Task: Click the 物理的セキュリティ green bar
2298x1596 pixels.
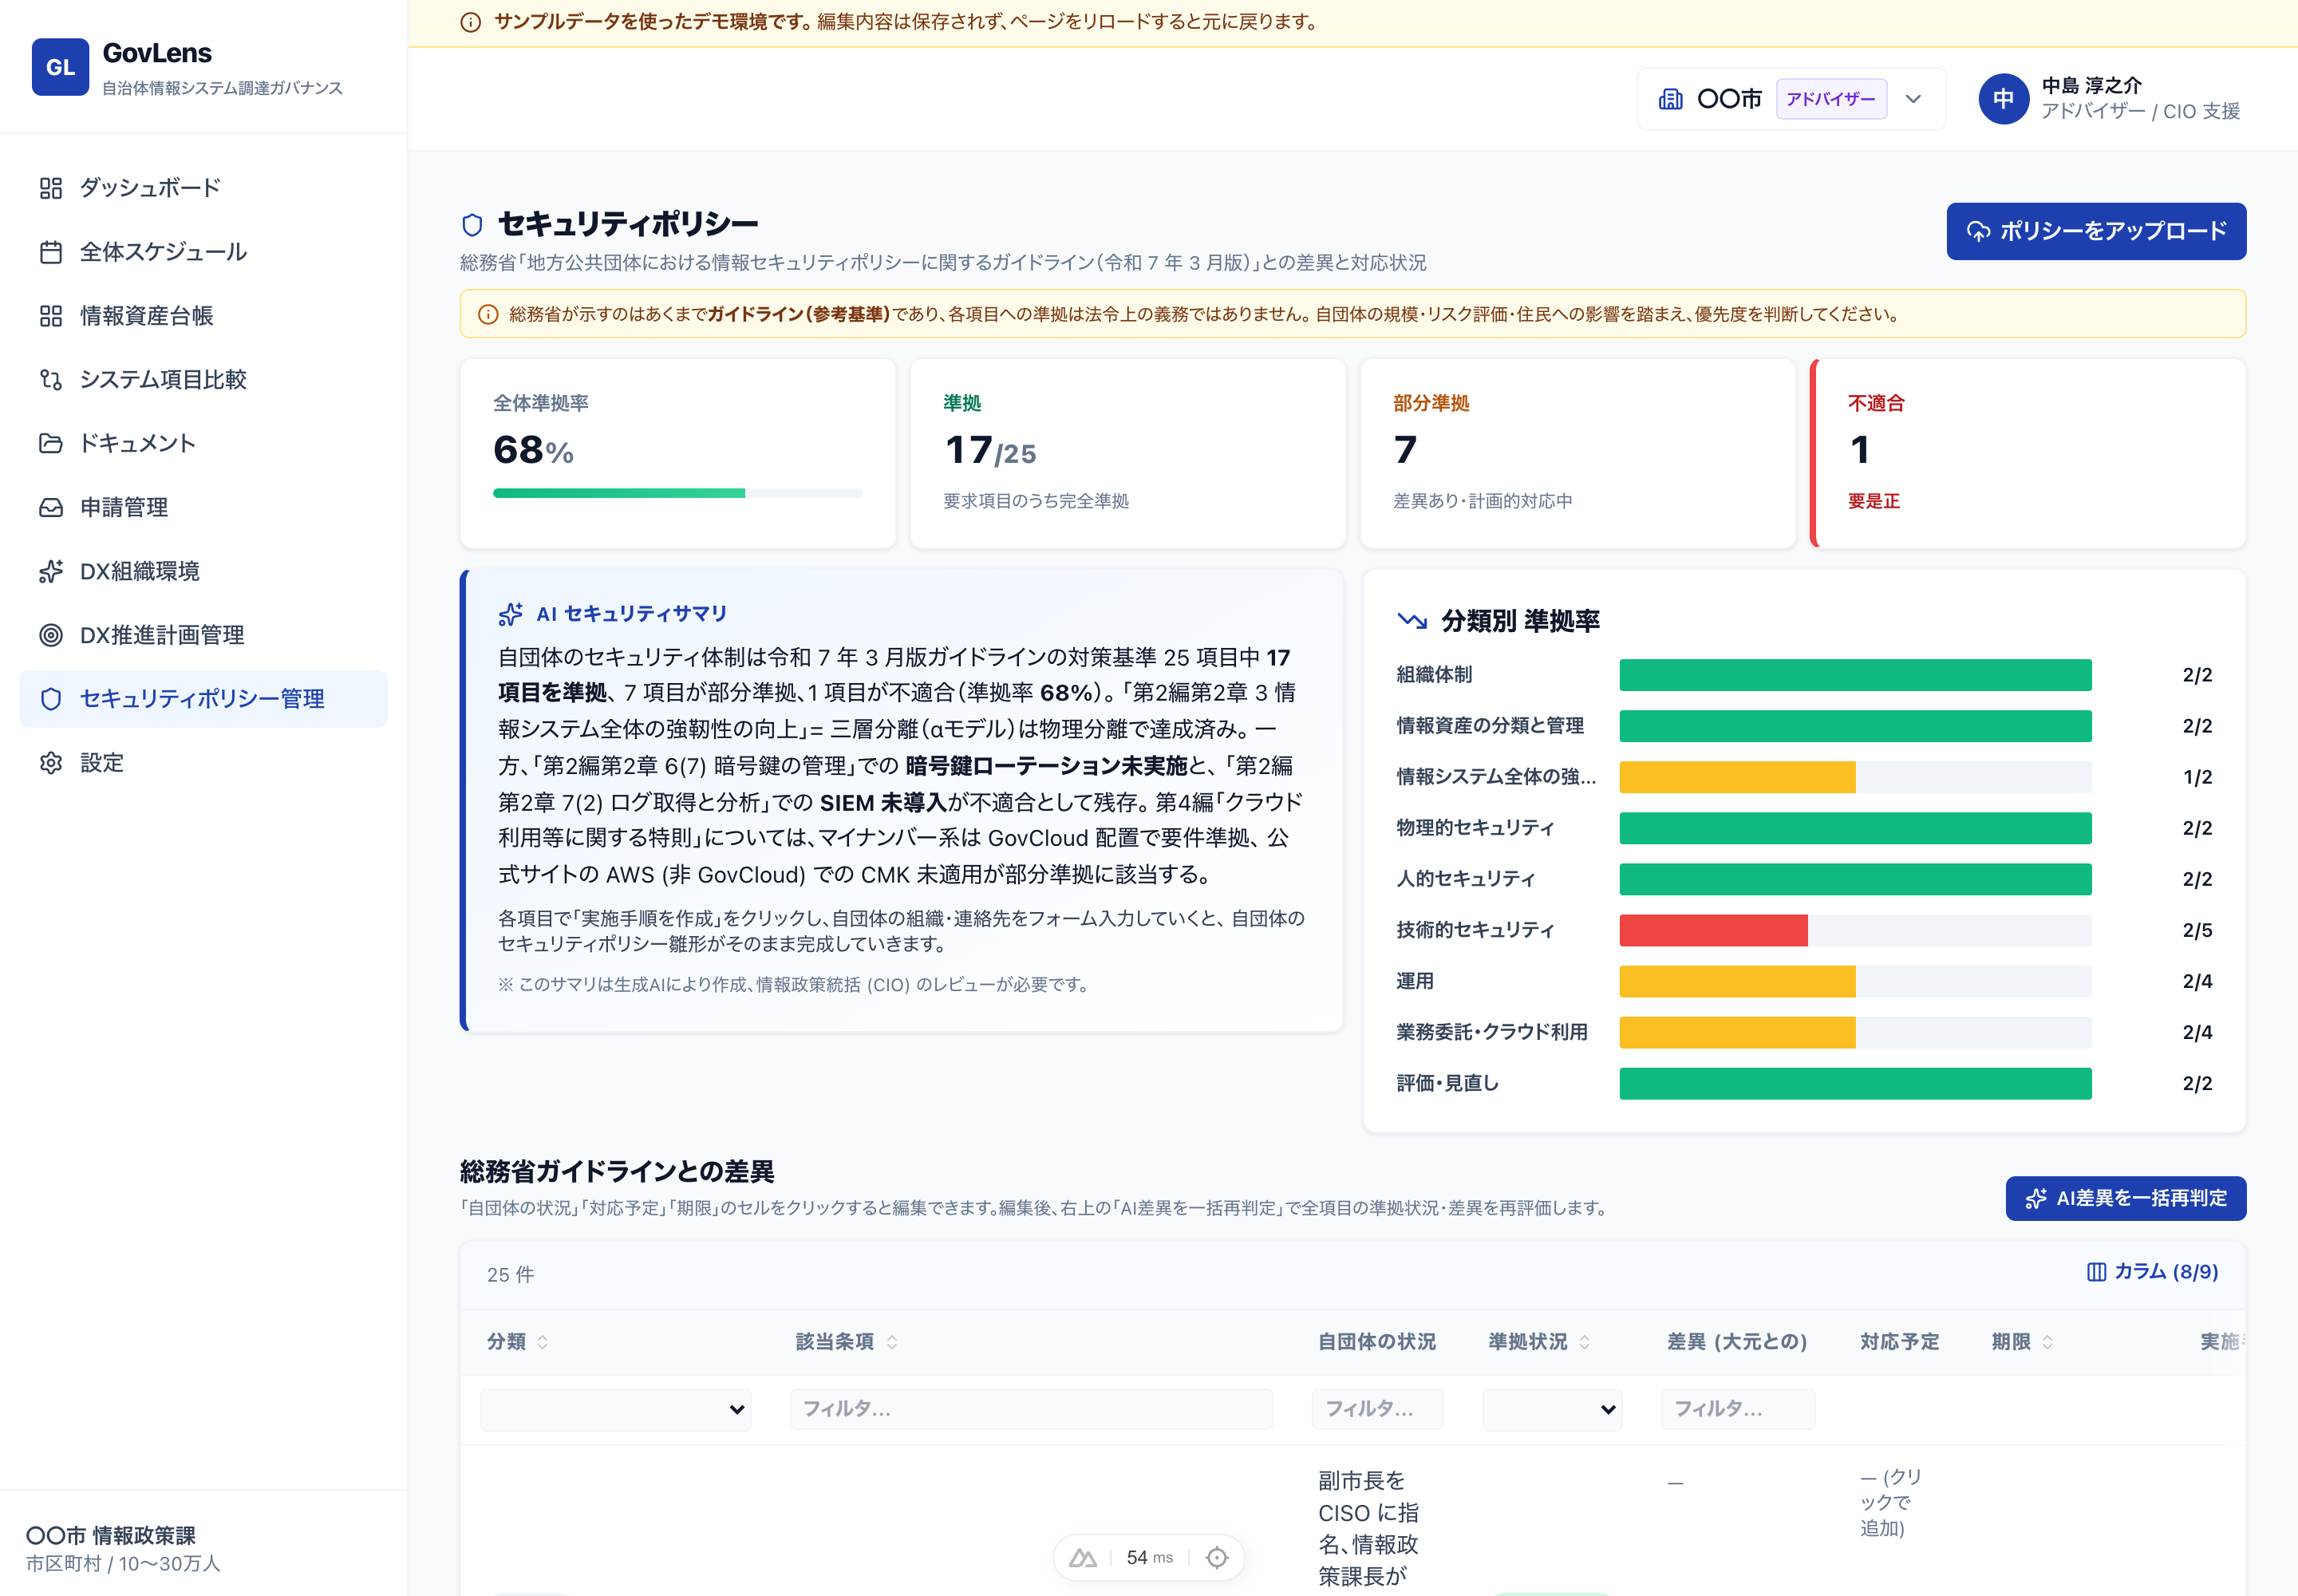Action: 1856,829
